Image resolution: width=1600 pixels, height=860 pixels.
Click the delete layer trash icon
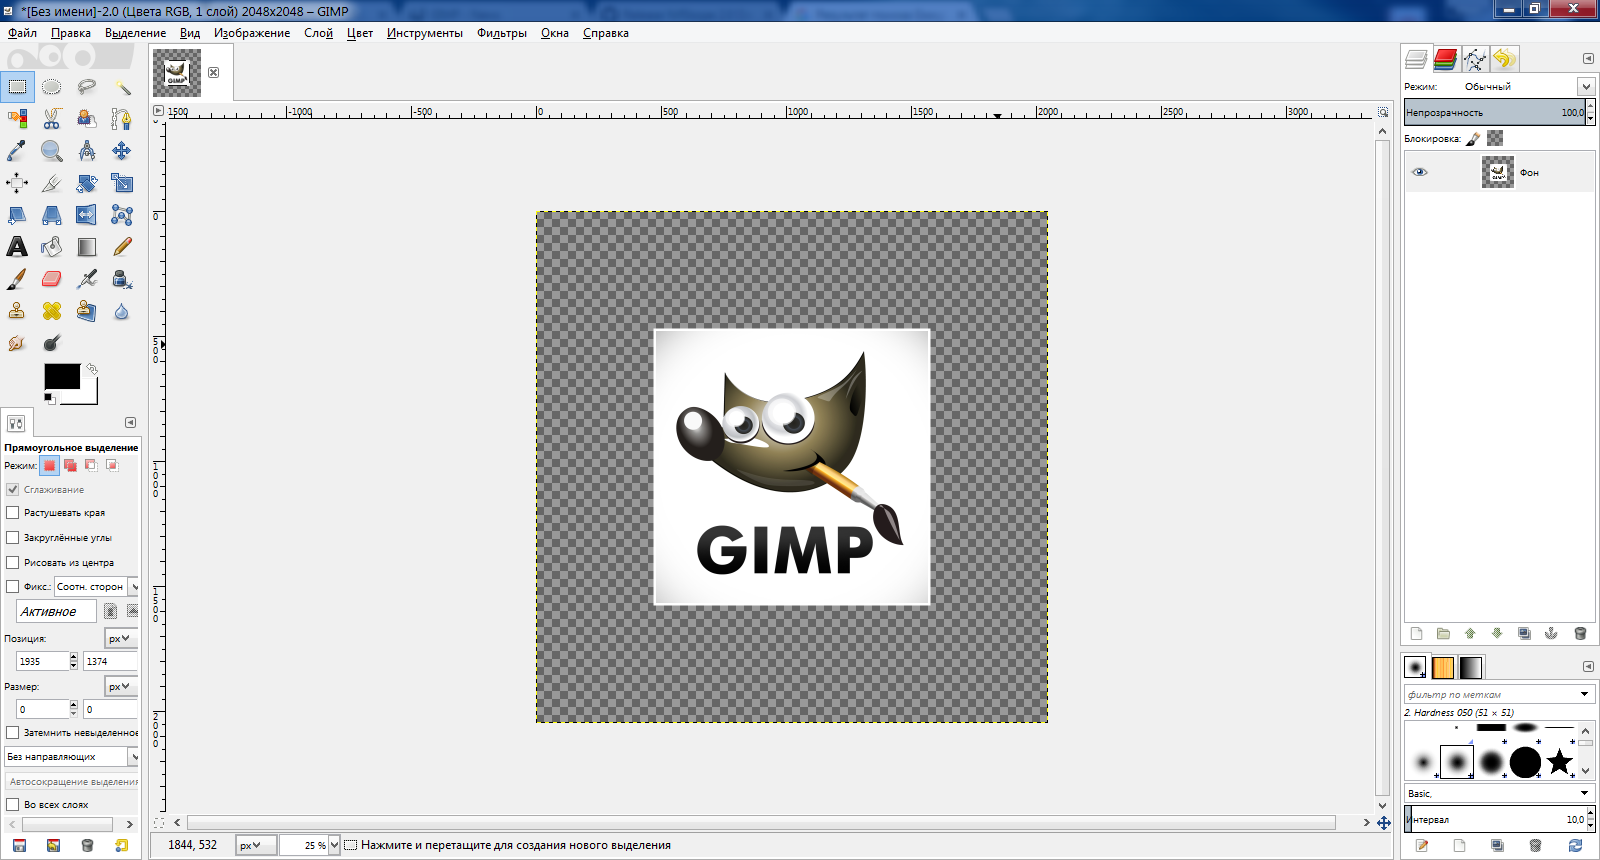coord(1580,634)
